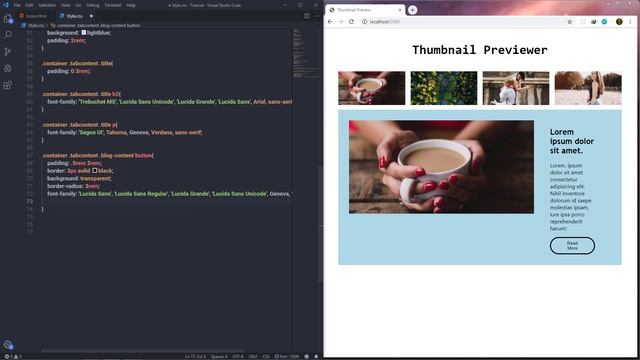Click the green Chrome extension icon

click(x=593, y=22)
